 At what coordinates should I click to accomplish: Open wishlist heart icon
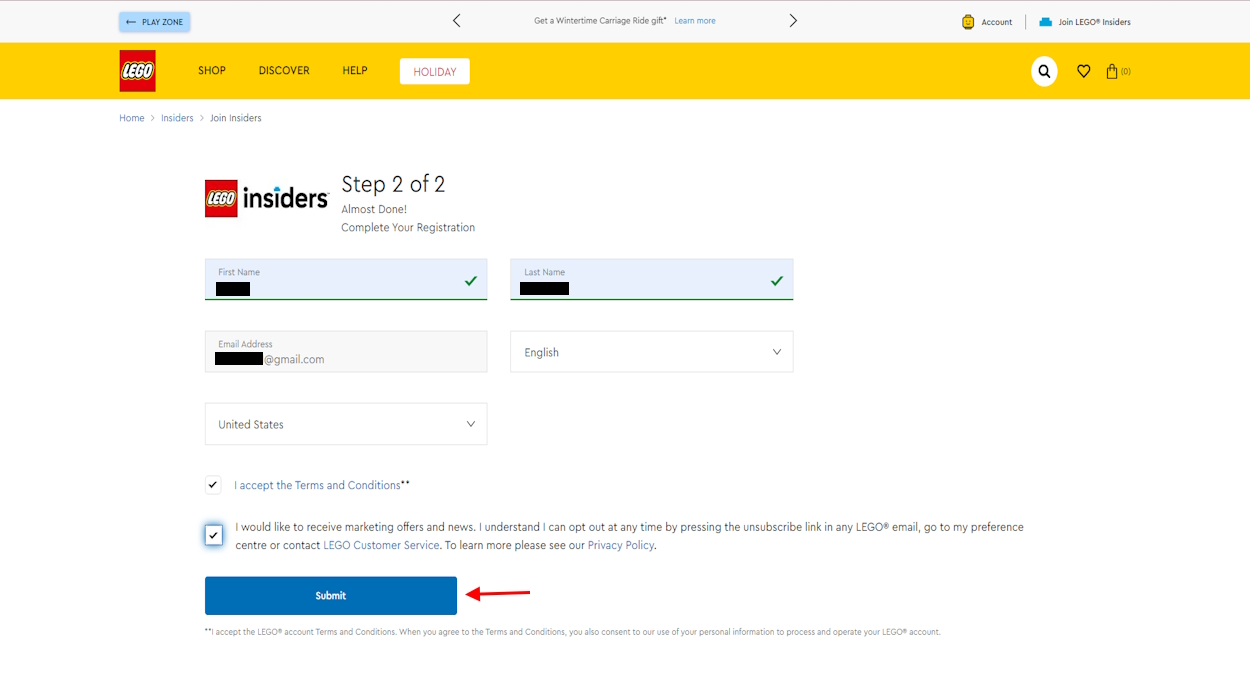[x=1083, y=71]
